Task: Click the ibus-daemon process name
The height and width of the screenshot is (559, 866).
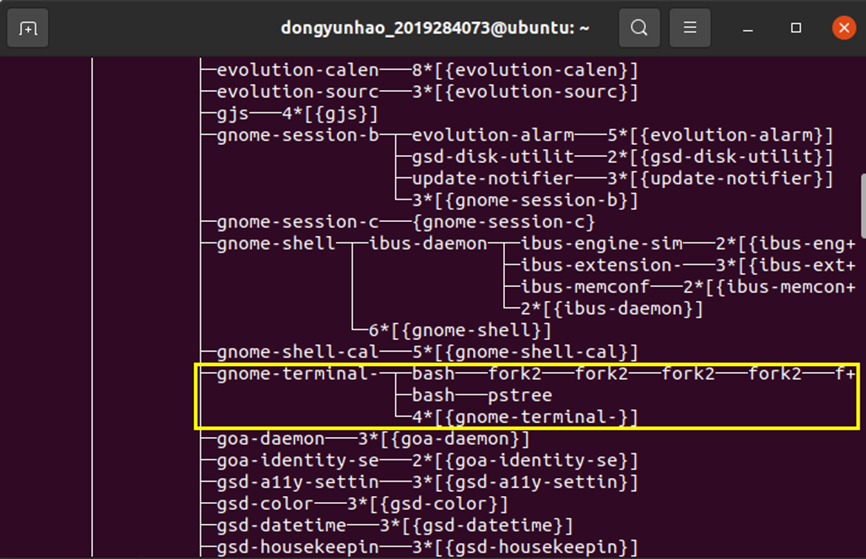Action: point(428,244)
